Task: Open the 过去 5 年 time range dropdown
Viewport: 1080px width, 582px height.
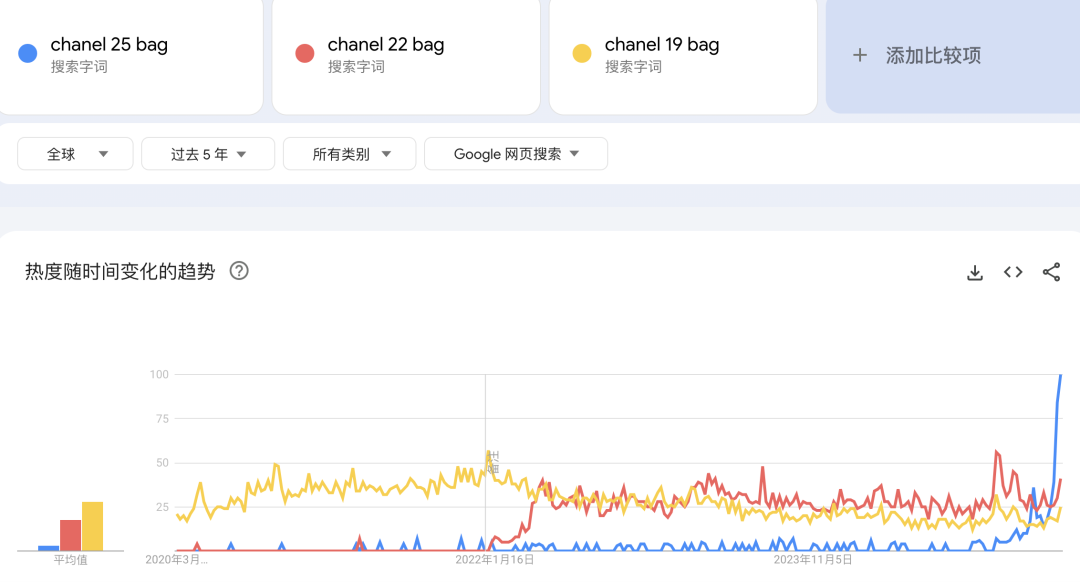Action: click(x=208, y=154)
